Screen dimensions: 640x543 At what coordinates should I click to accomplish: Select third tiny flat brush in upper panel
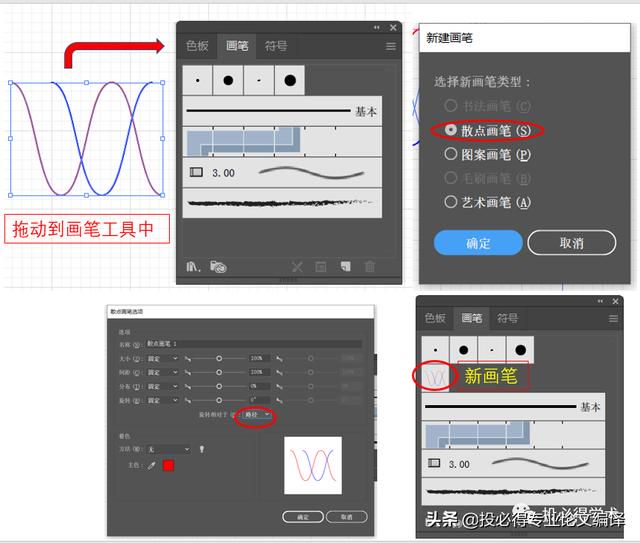pyautogui.click(x=259, y=80)
